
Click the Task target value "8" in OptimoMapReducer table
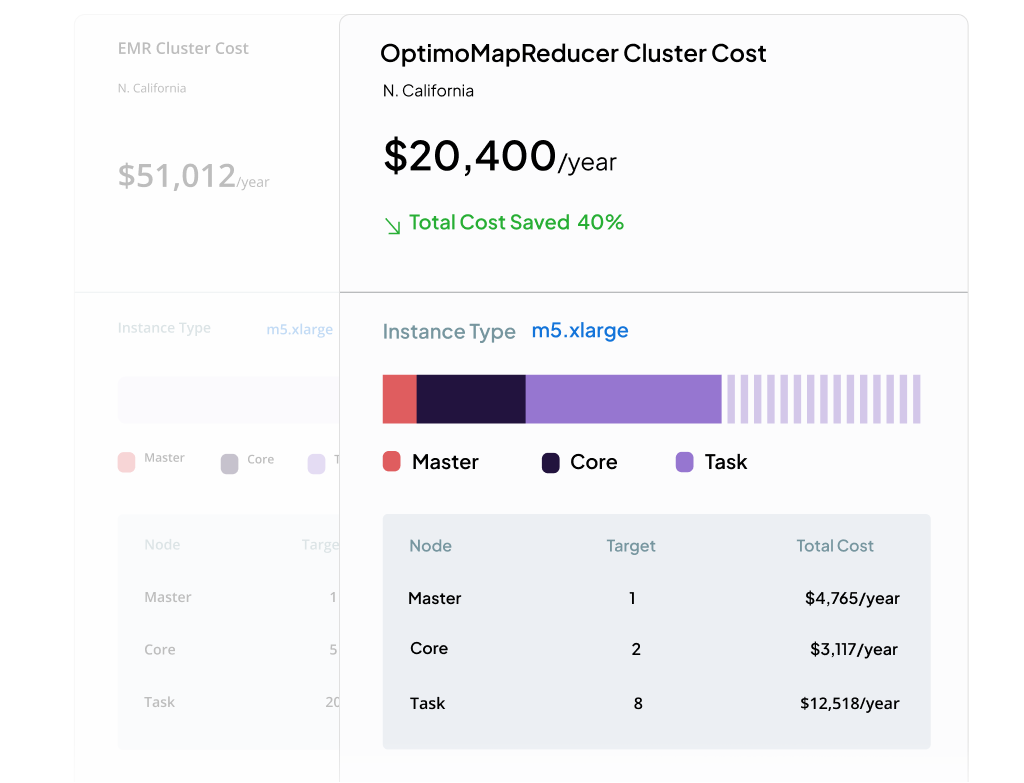[x=638, y=703]
